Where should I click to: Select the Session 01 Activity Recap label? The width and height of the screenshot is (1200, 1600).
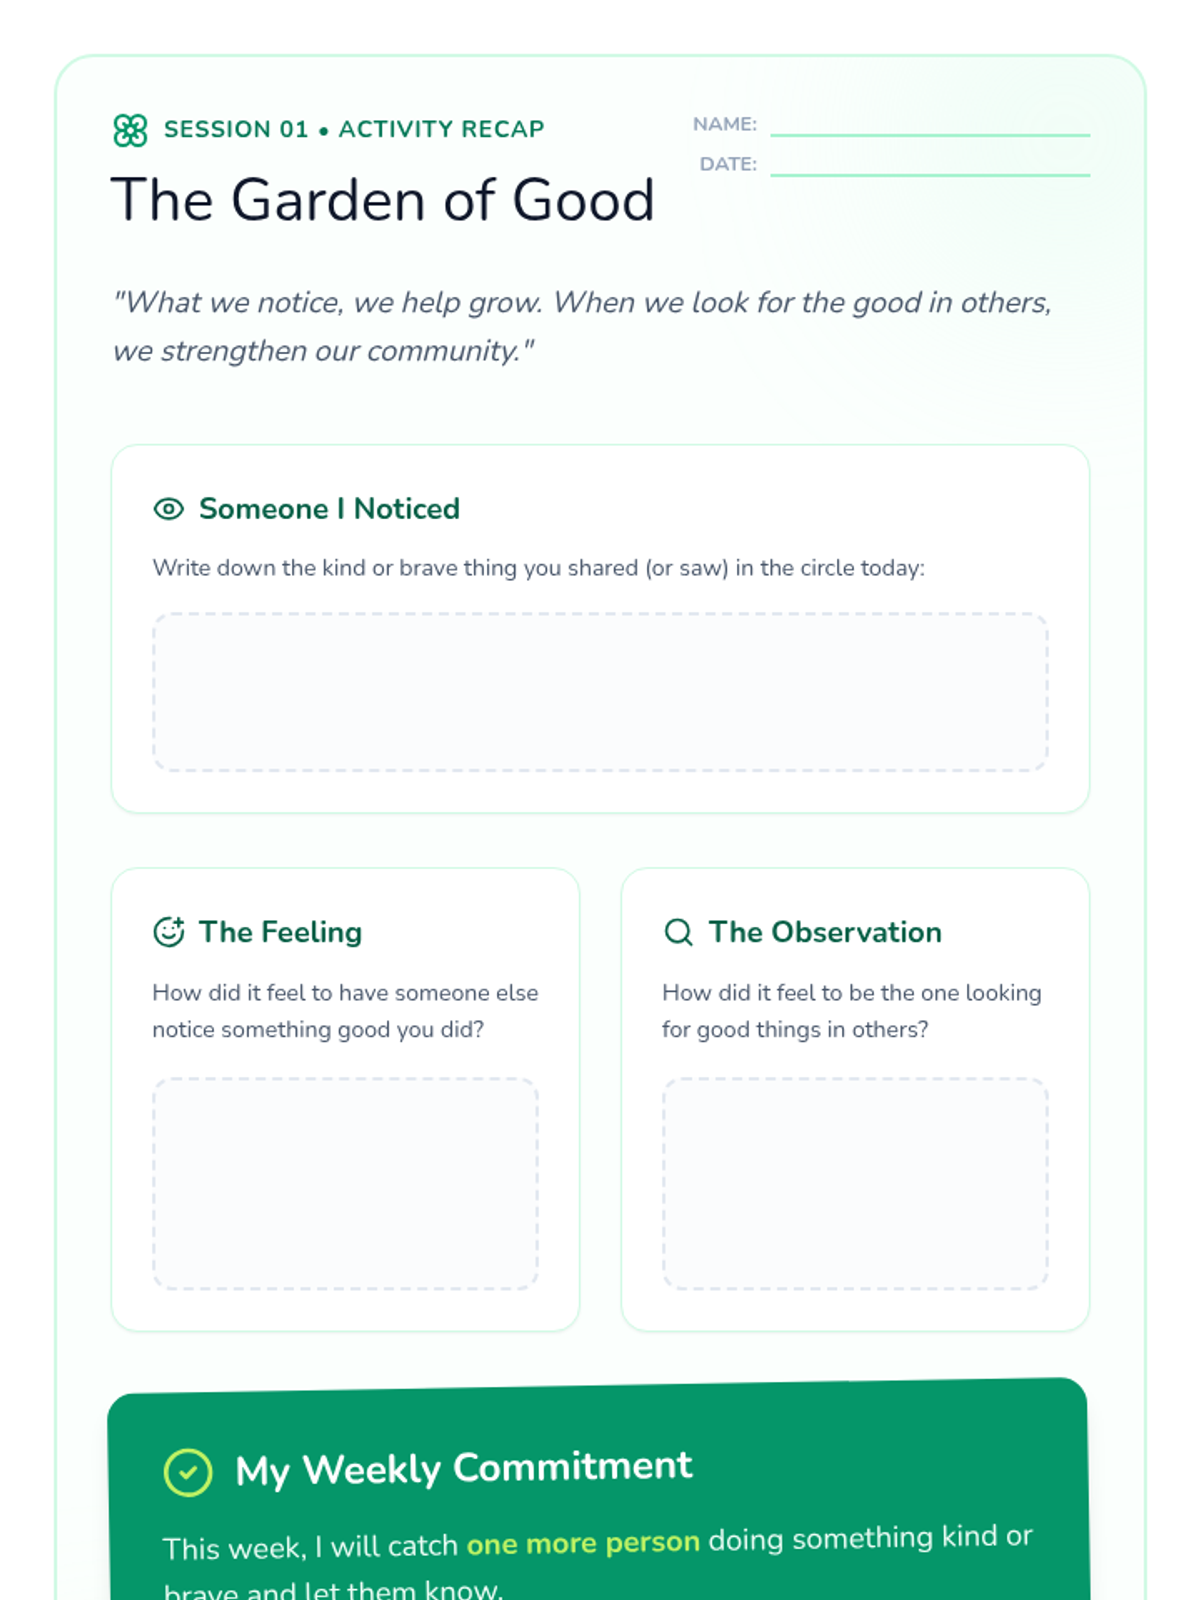354,129
